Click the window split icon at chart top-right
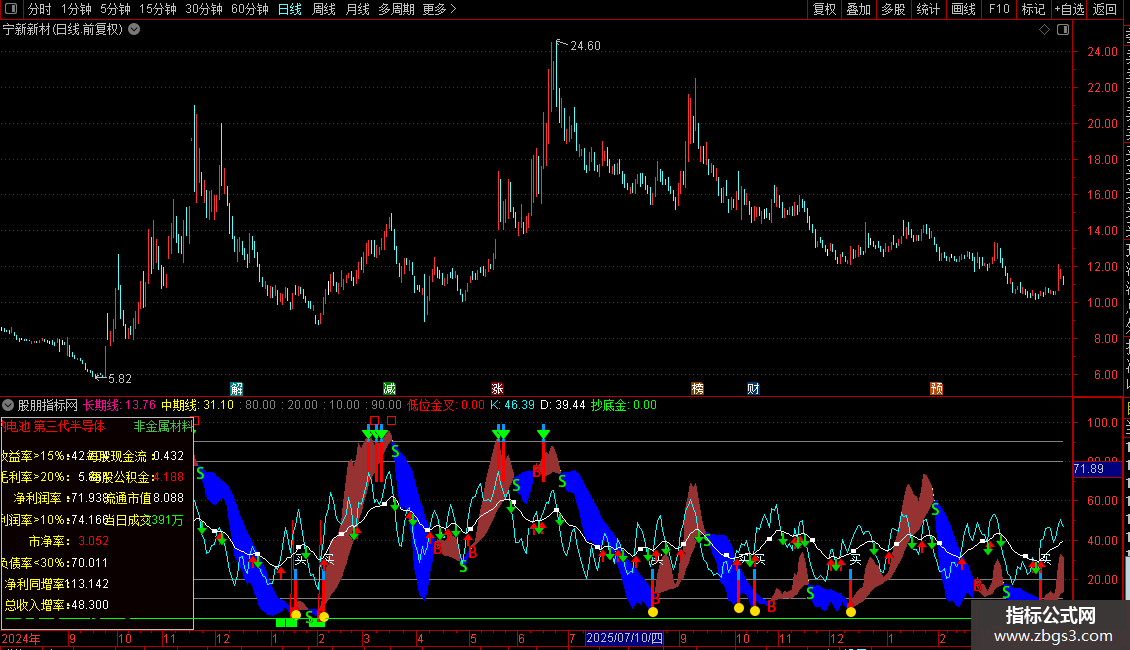The image size is (1130, 650). click(x=1063, y=30)
